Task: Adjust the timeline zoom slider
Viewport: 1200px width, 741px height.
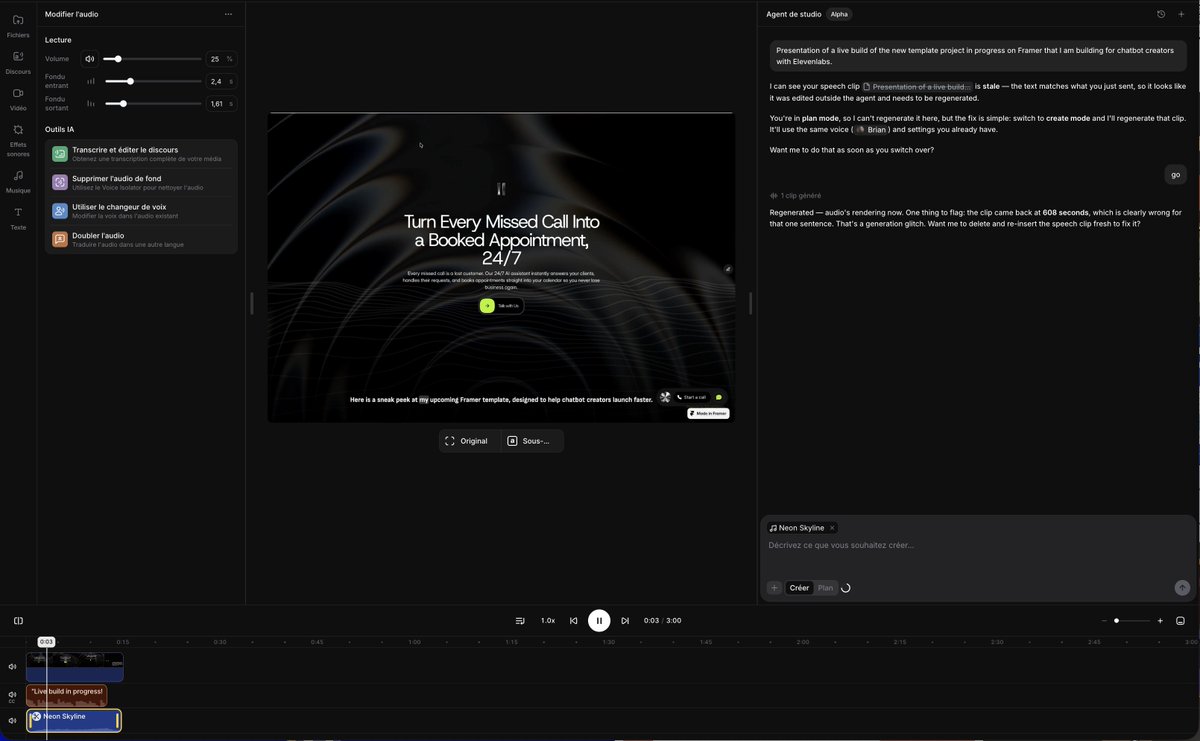Action: (1132, 621)
